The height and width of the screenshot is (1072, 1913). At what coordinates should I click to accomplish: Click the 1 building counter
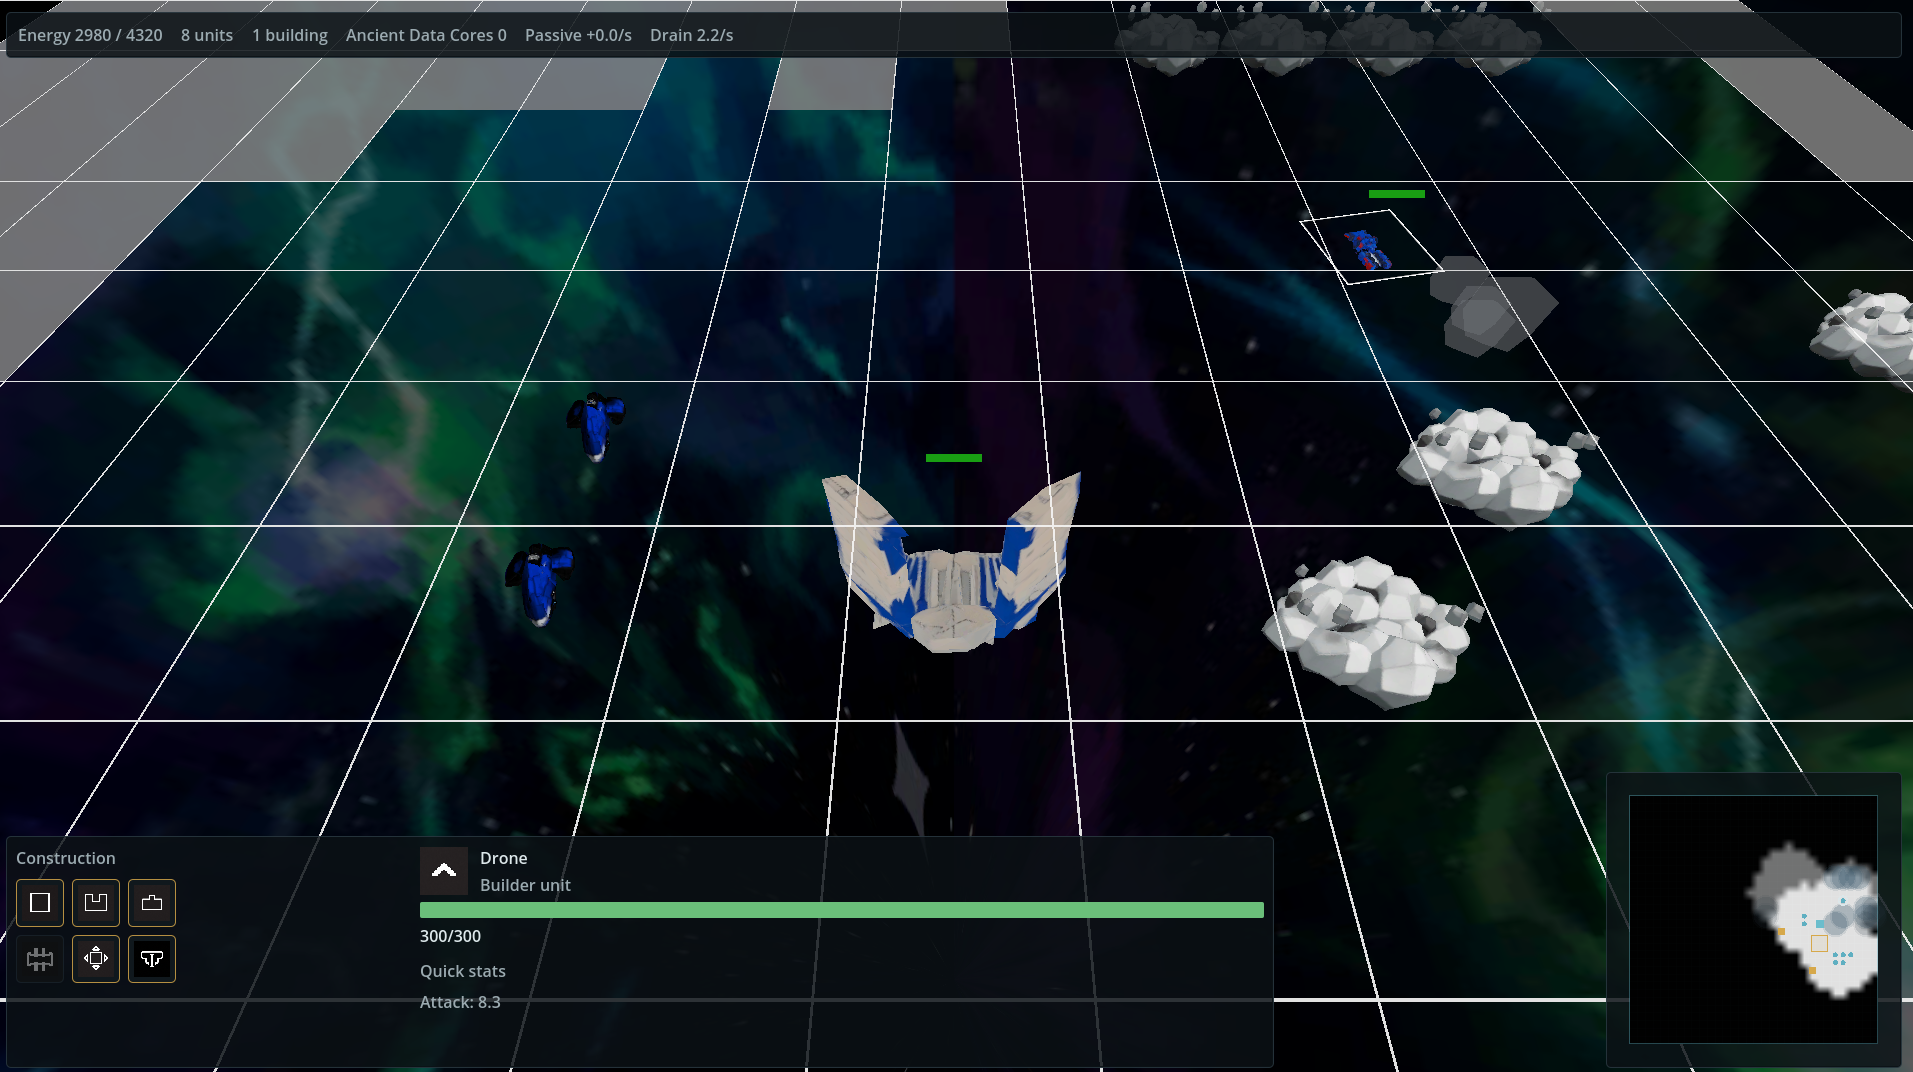(290, 35)
